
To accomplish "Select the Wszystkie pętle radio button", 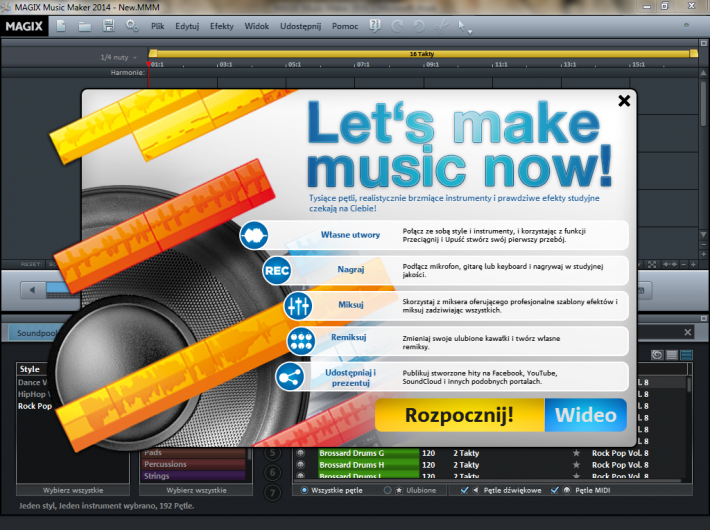I will click(304, 490).
